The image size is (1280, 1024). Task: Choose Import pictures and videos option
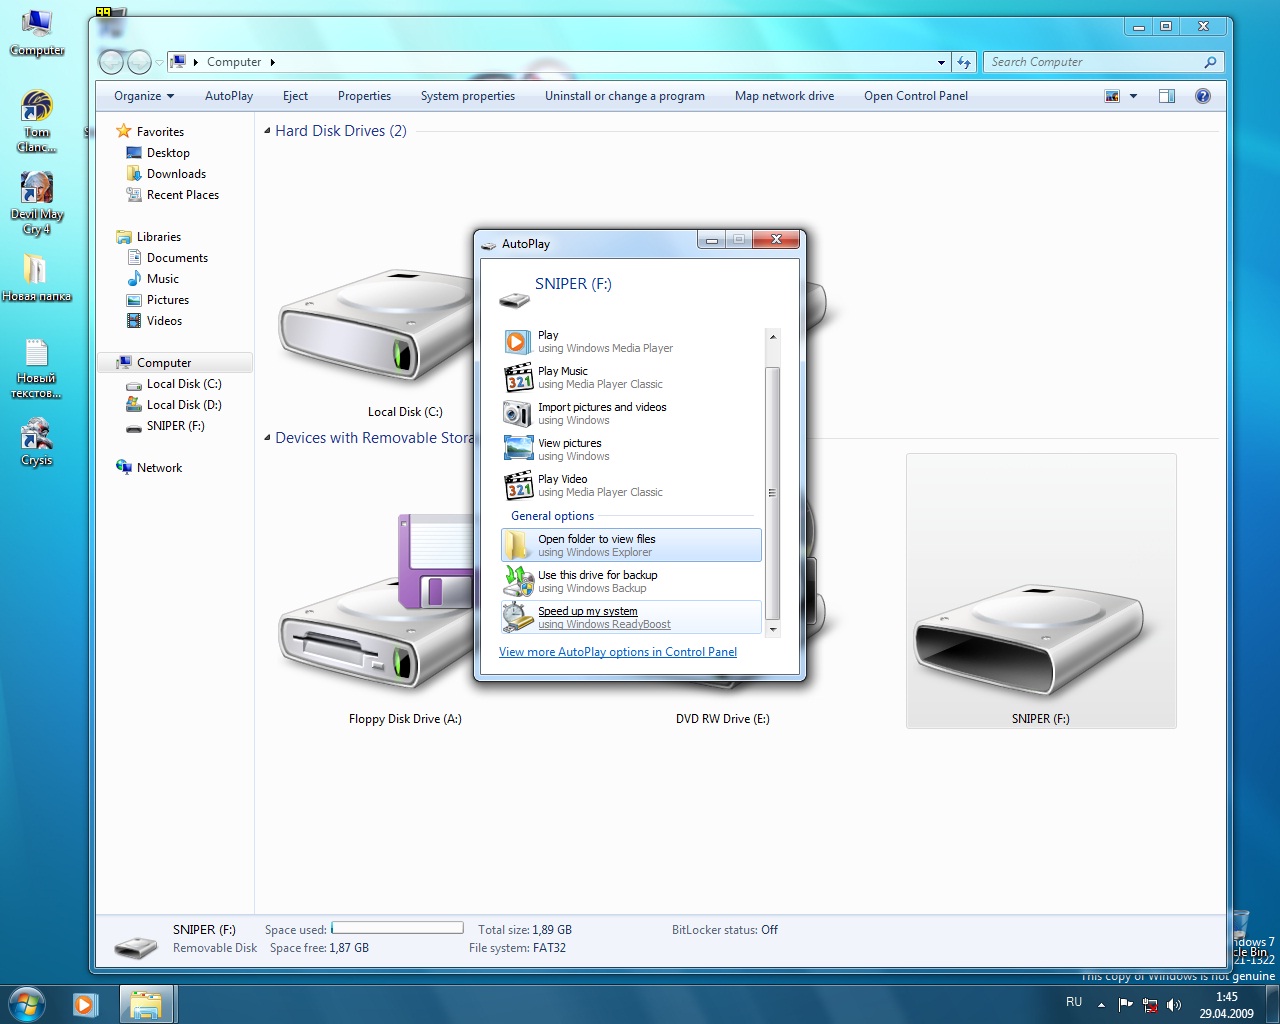click(x=601, y=414)
